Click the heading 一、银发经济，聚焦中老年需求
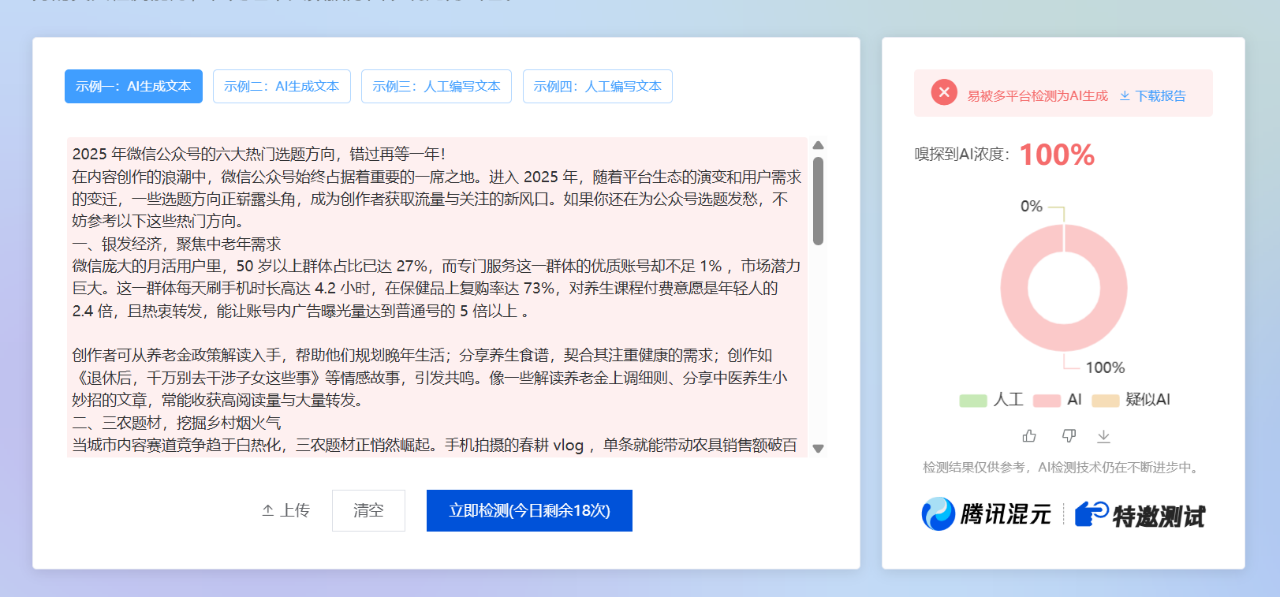Image resolution: width=1280 pixels, height=597 pixels. click(x=176, y=243)
